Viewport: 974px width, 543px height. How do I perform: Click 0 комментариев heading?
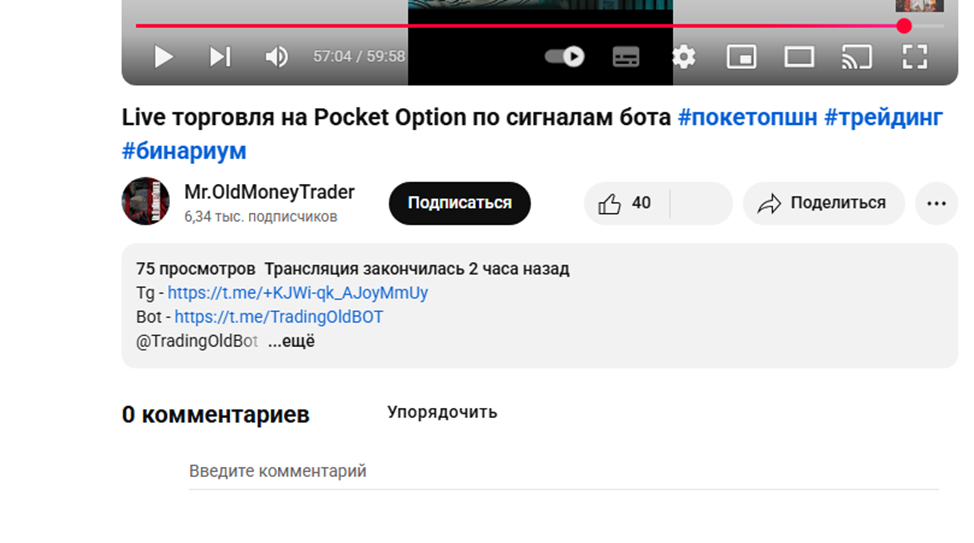(216, 414)
